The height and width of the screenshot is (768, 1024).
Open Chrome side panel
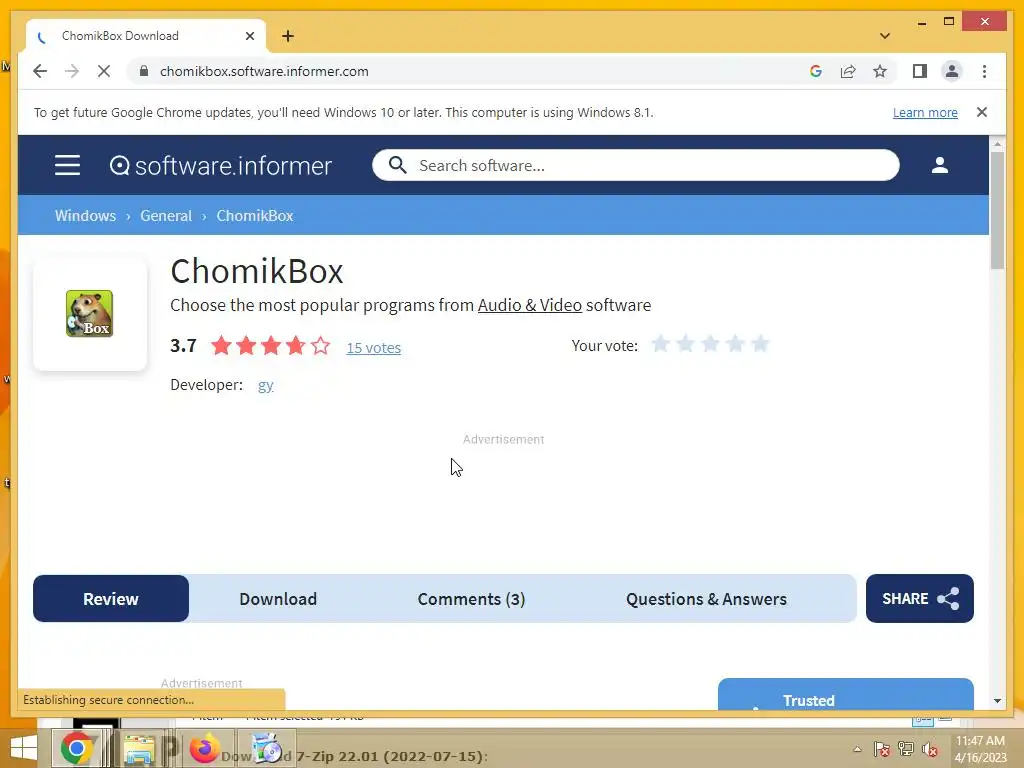pos(920,71)
